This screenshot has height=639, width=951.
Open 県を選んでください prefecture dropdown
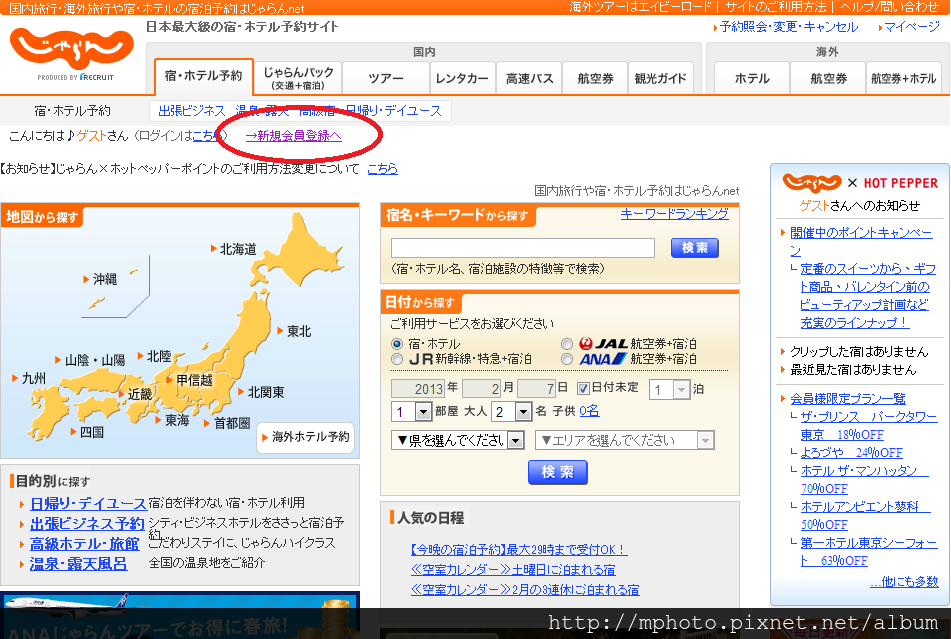[457, 440]
